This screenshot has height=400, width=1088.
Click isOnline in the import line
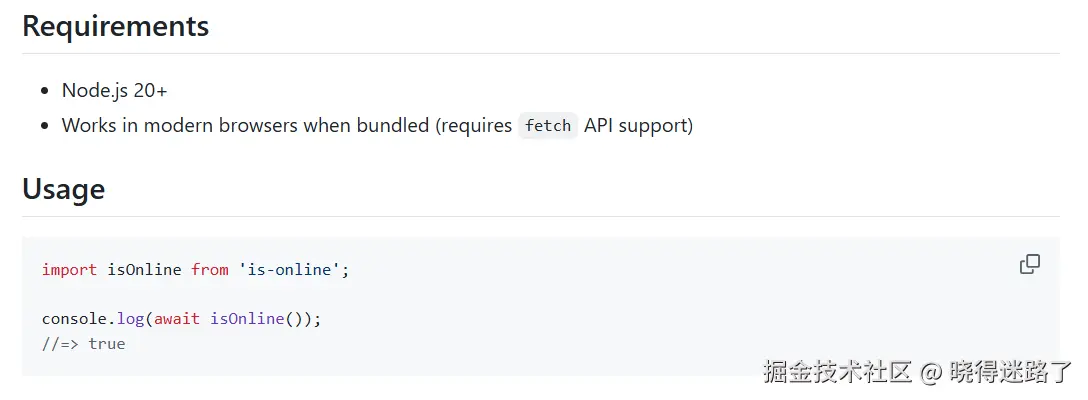[x=144, y=269]
